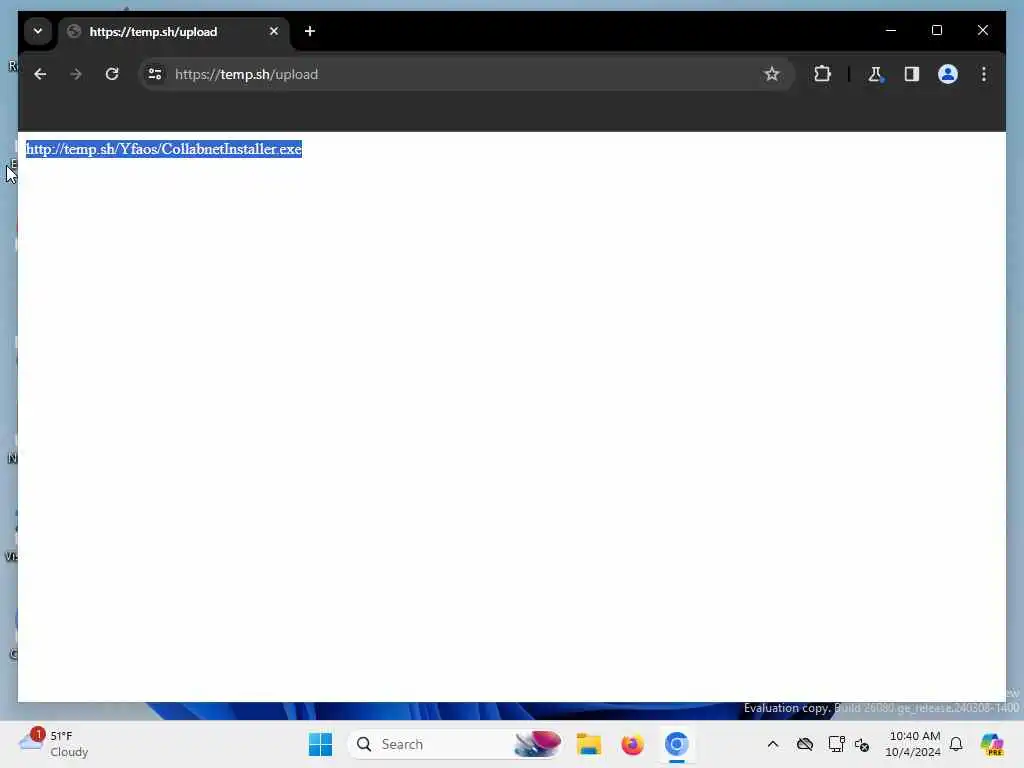The height and width of the screenshot is (768, 1024).
Task: Minimize the Chrome window
Action: pos(891,30)
